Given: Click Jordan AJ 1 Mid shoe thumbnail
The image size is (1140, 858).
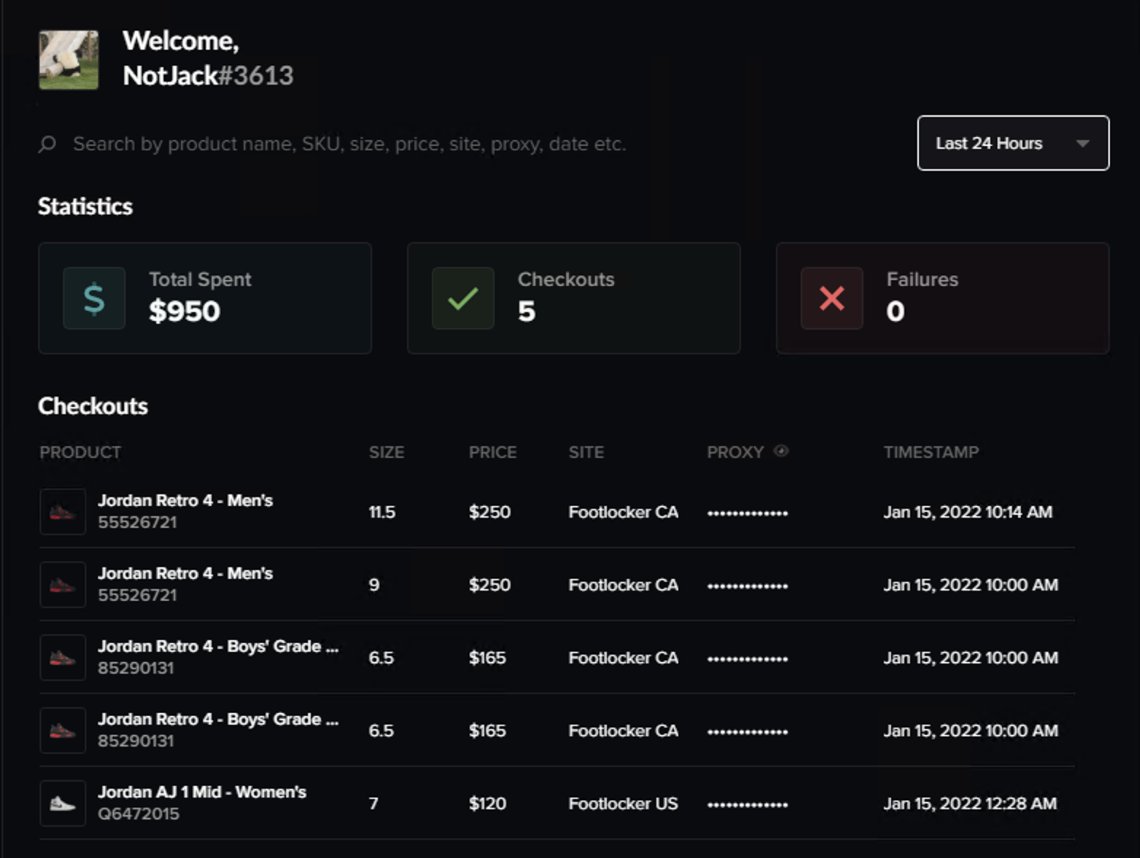Looking at the screenshot, I should [x=63, y=803].
